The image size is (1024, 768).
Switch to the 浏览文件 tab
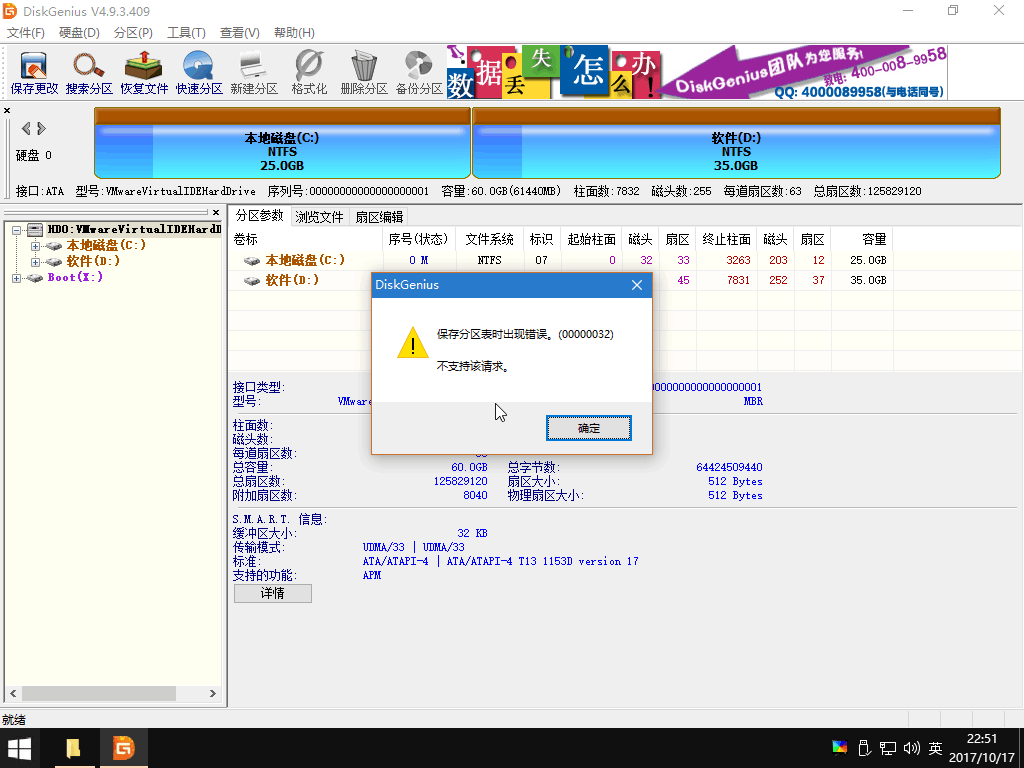tap(319, 217)
